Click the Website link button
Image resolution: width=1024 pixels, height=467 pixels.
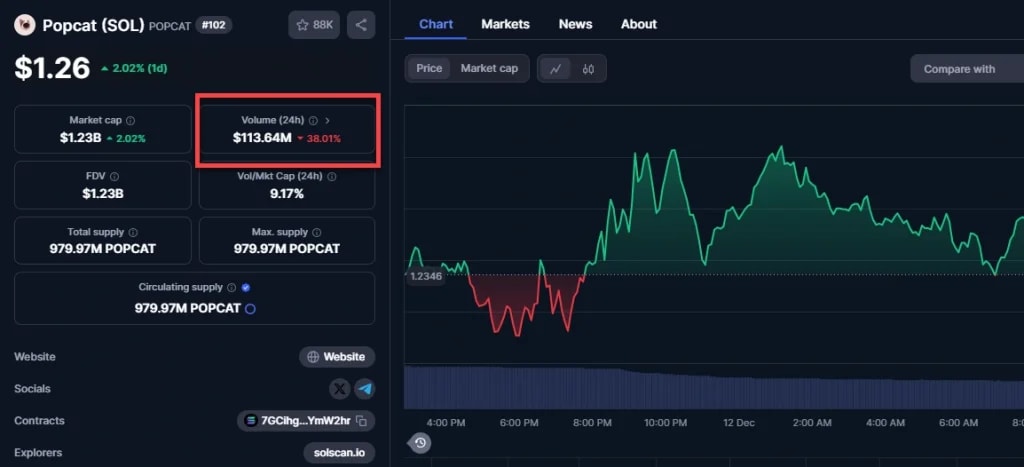coord(337,357)
